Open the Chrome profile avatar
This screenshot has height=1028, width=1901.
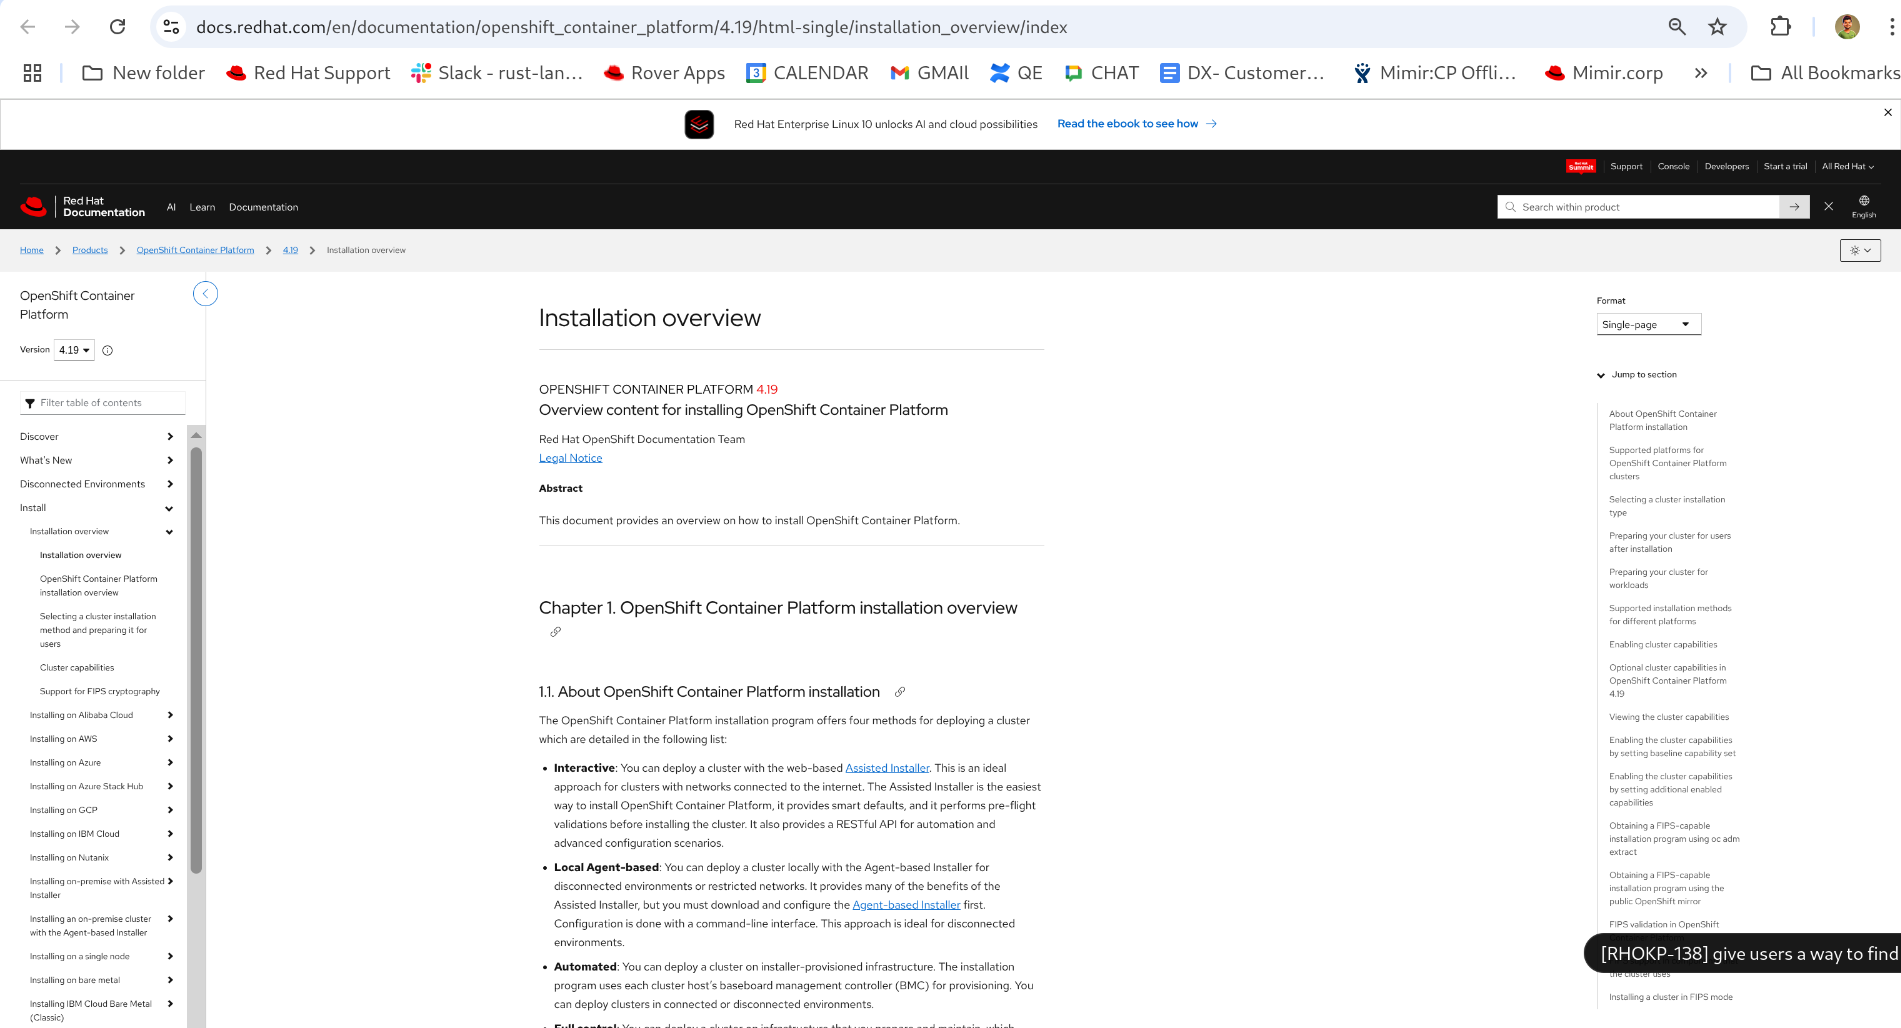[1847, 27]
